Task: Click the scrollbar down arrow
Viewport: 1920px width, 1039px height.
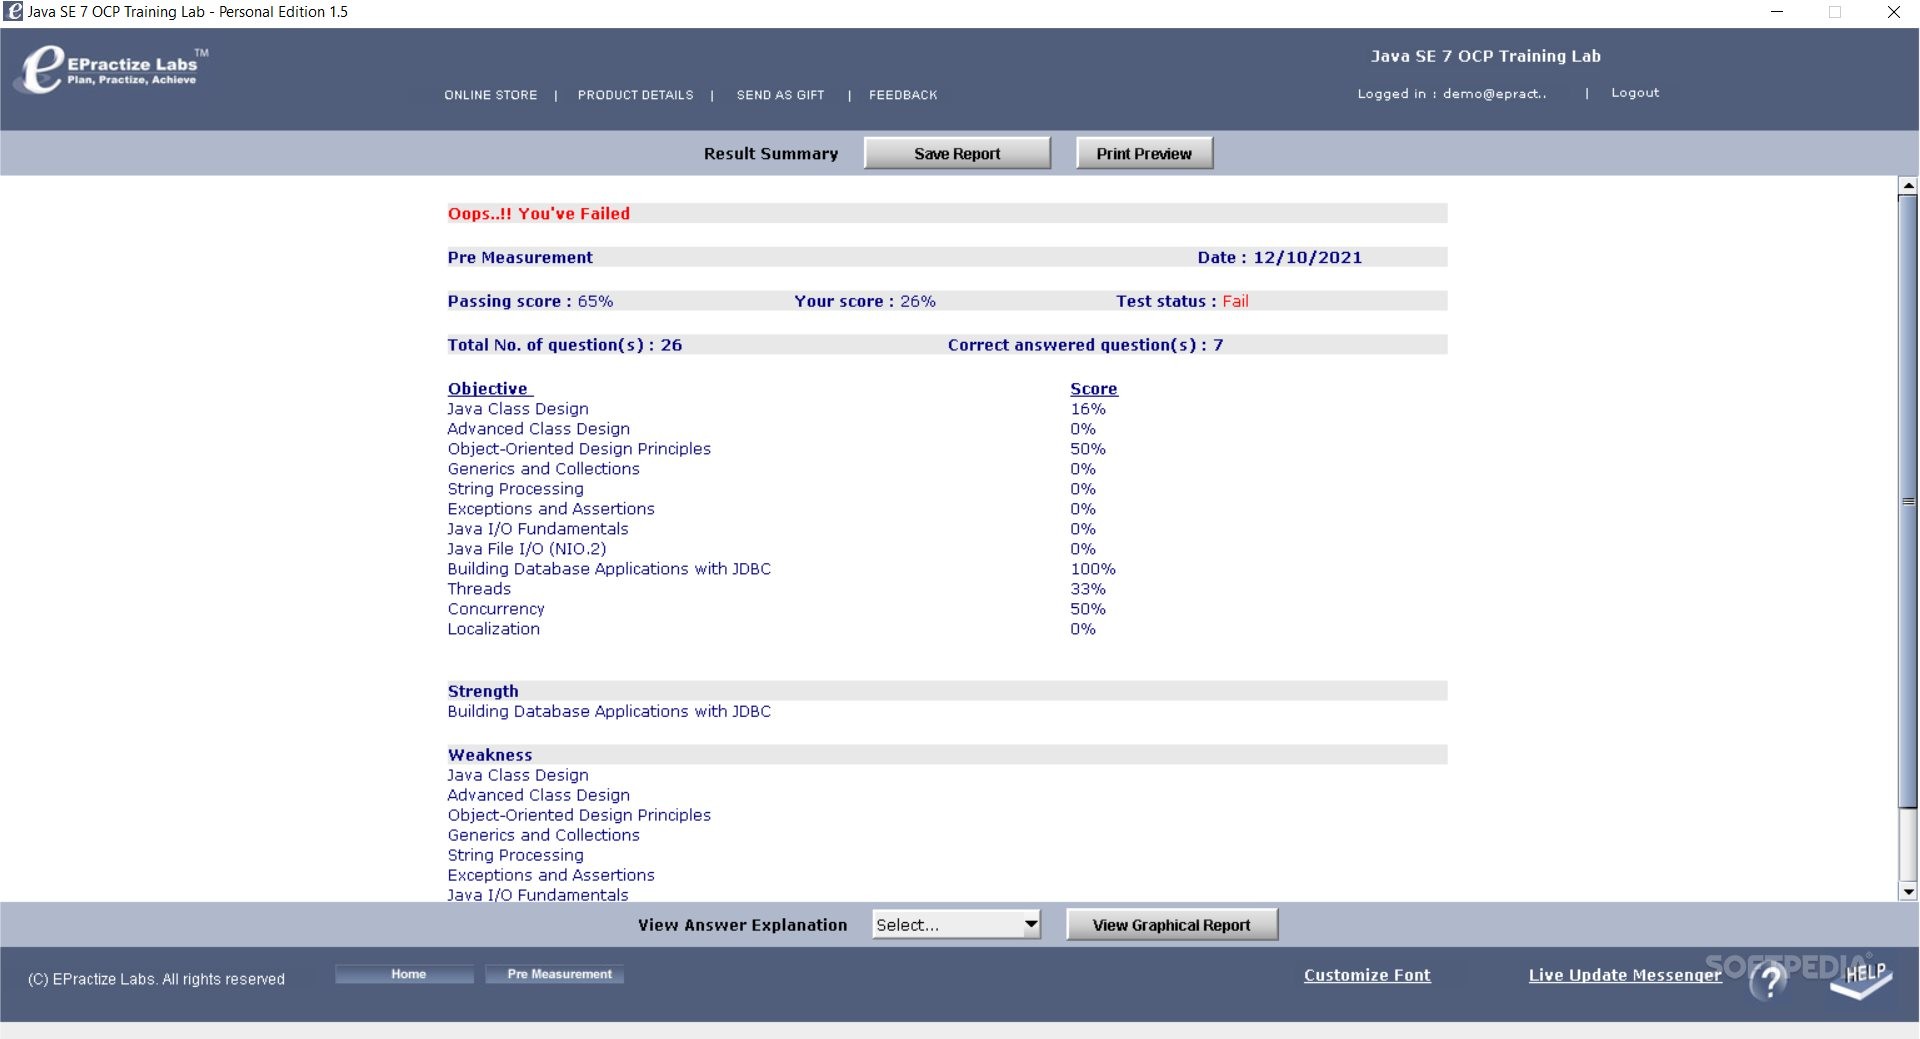Action: pos(1908,892)
